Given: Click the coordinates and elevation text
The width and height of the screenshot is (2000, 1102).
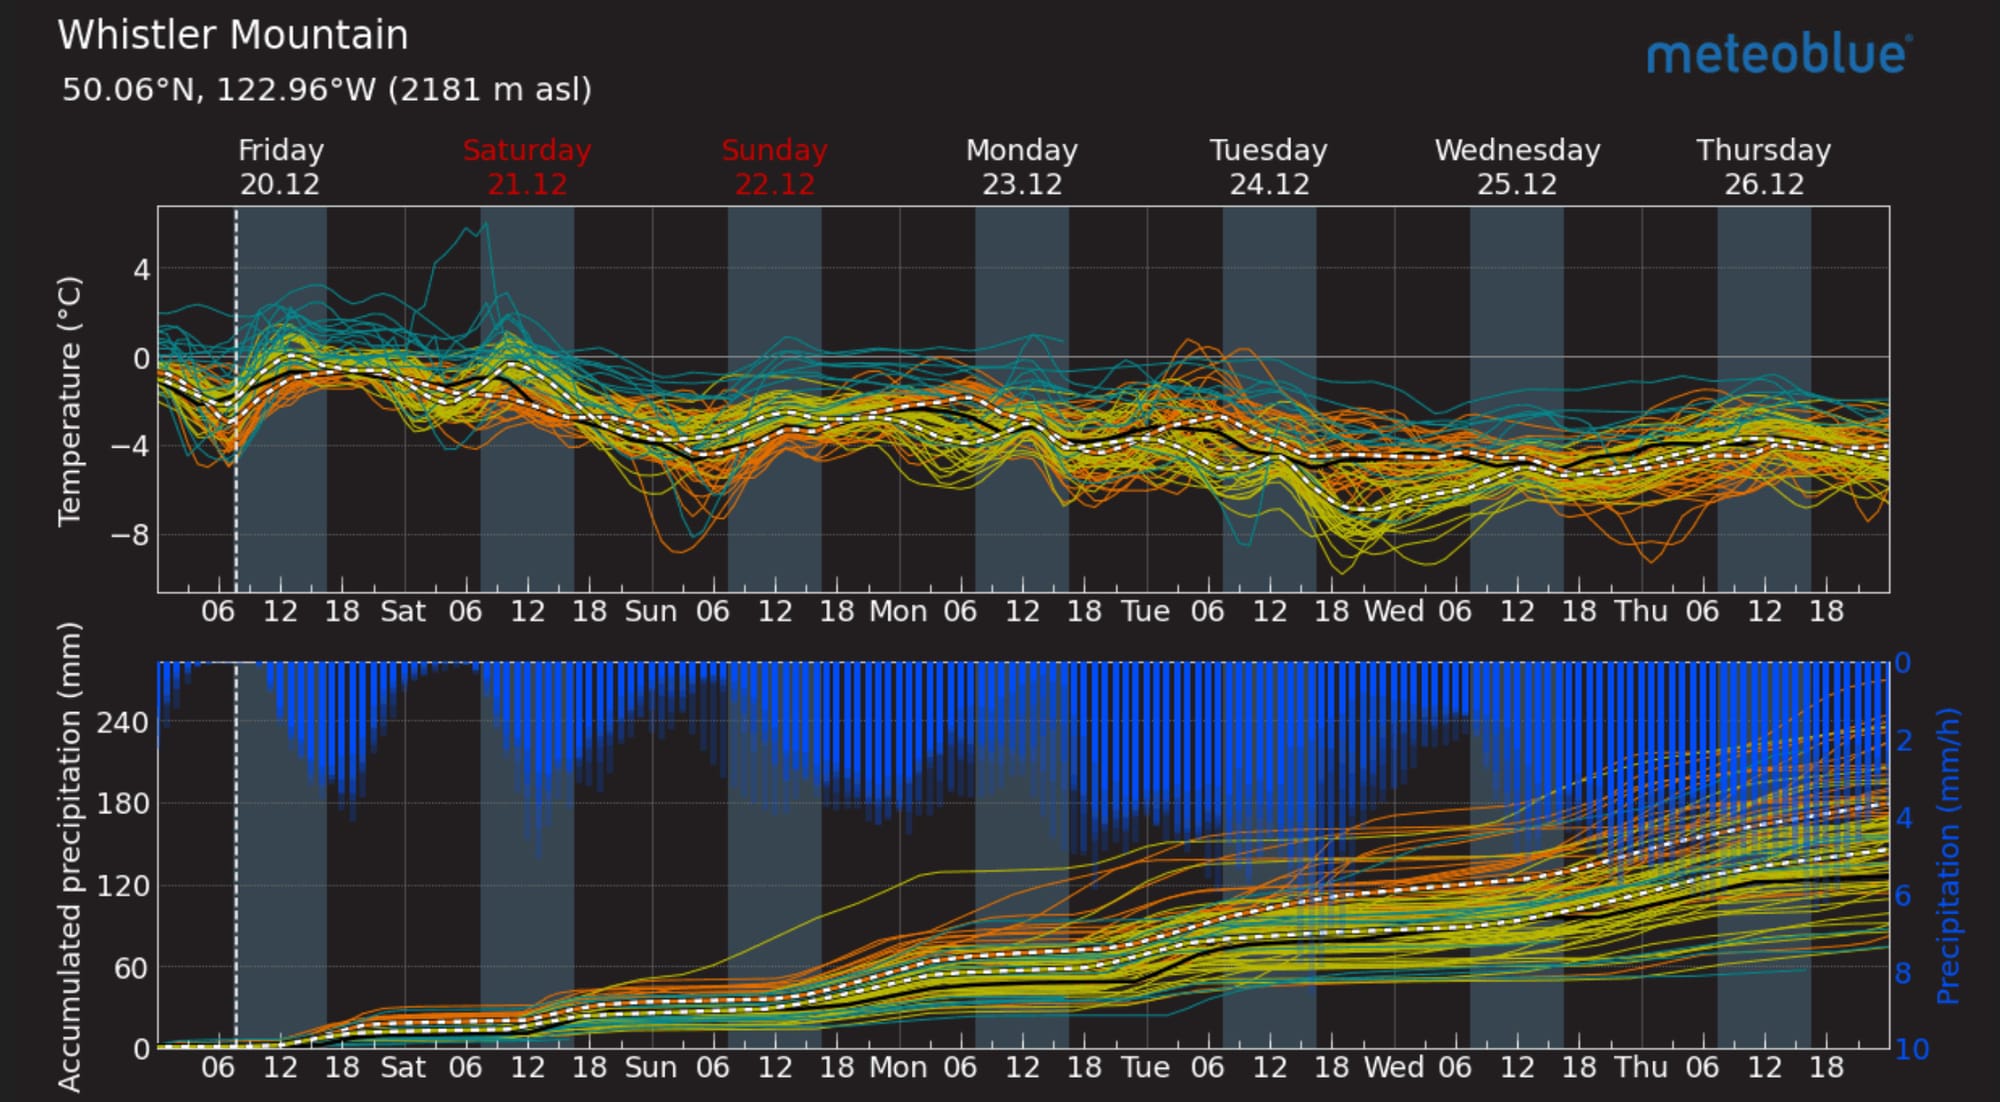Looking at the screenshot, I should coord(327,90).
